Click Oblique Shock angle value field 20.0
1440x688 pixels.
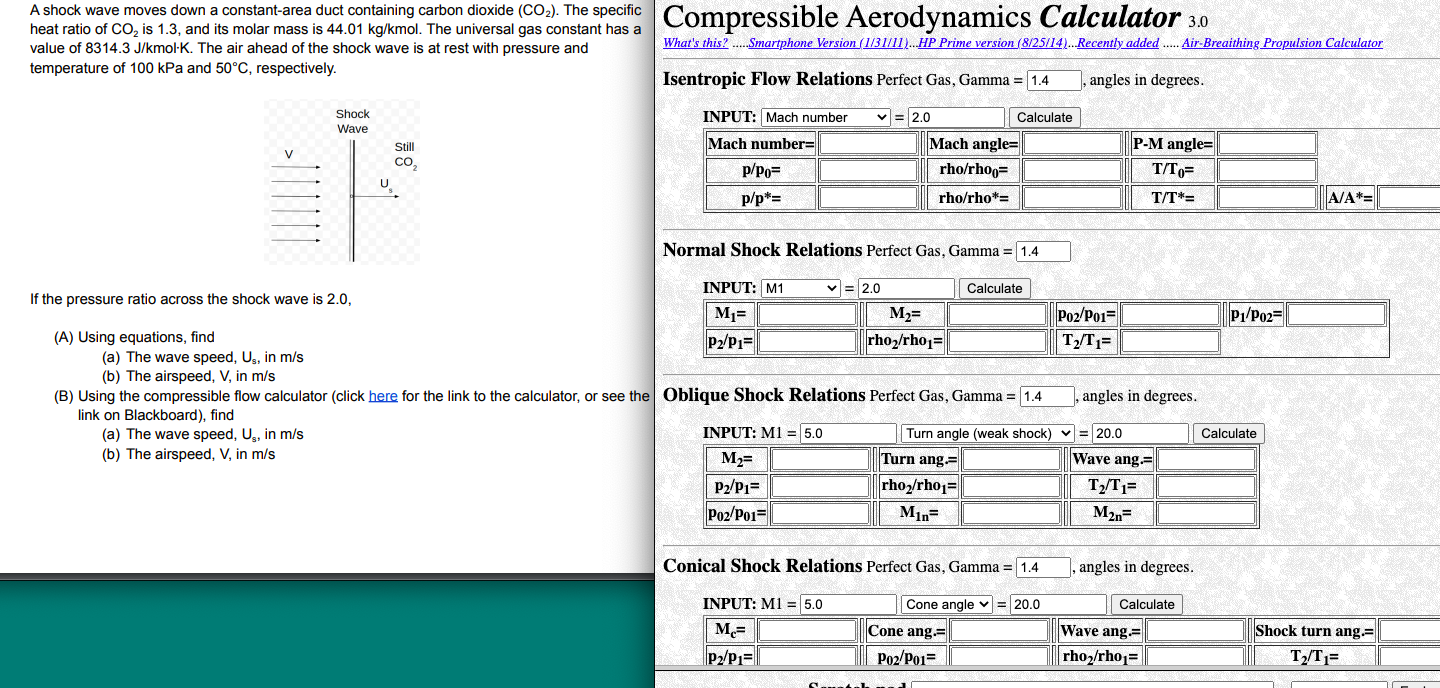pos(1140,433)
